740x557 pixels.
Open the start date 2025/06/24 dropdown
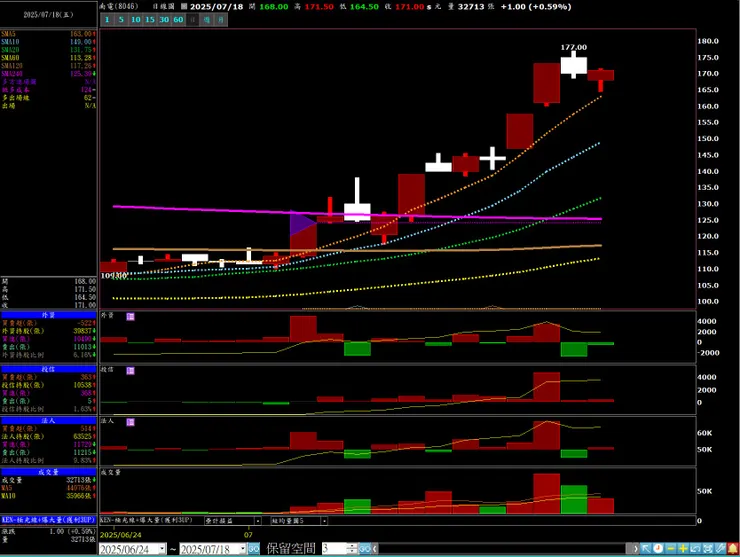[162, 549]
